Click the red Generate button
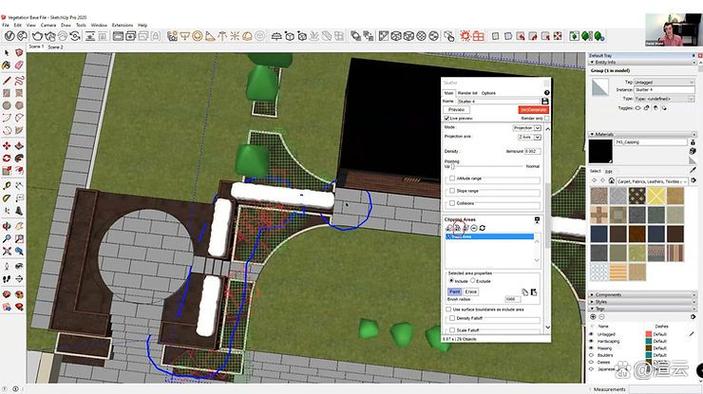 point(533,109)
